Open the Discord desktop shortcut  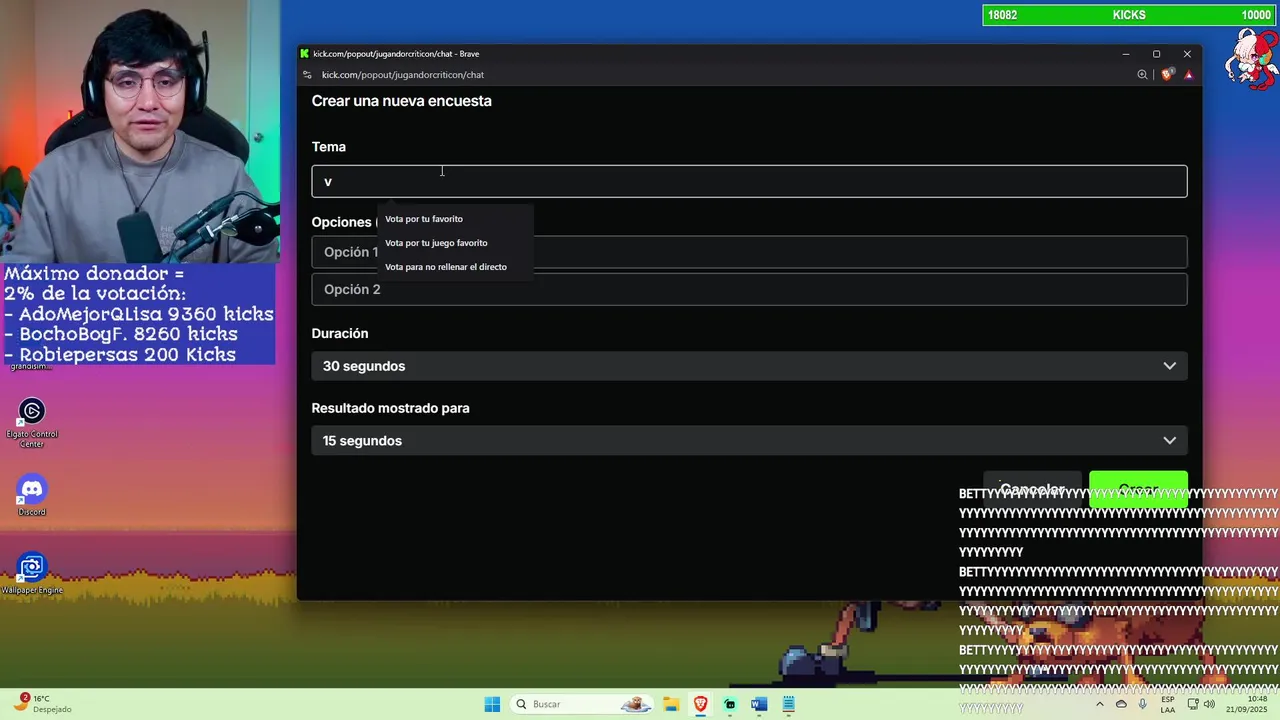coord(32,496)
